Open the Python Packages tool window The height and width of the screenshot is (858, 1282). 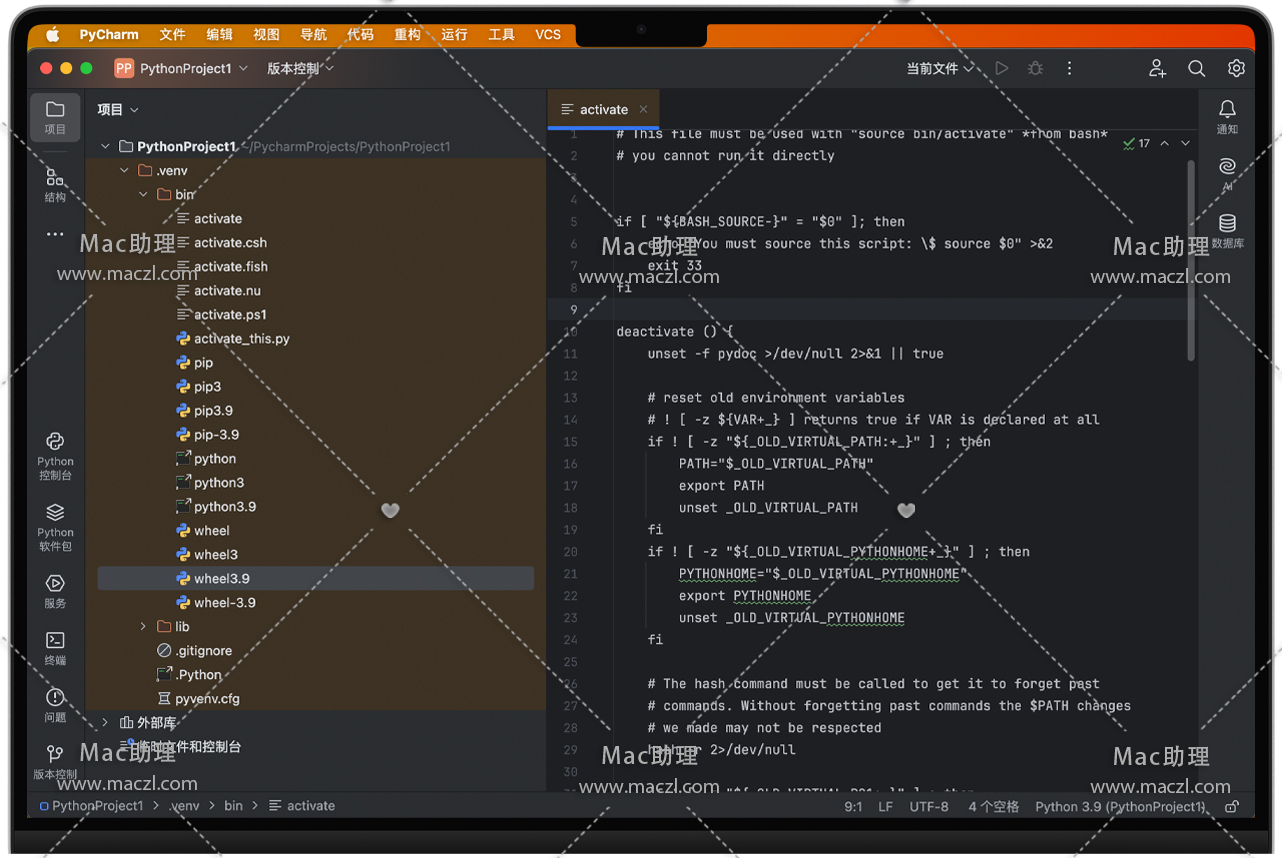pos(55,513)
